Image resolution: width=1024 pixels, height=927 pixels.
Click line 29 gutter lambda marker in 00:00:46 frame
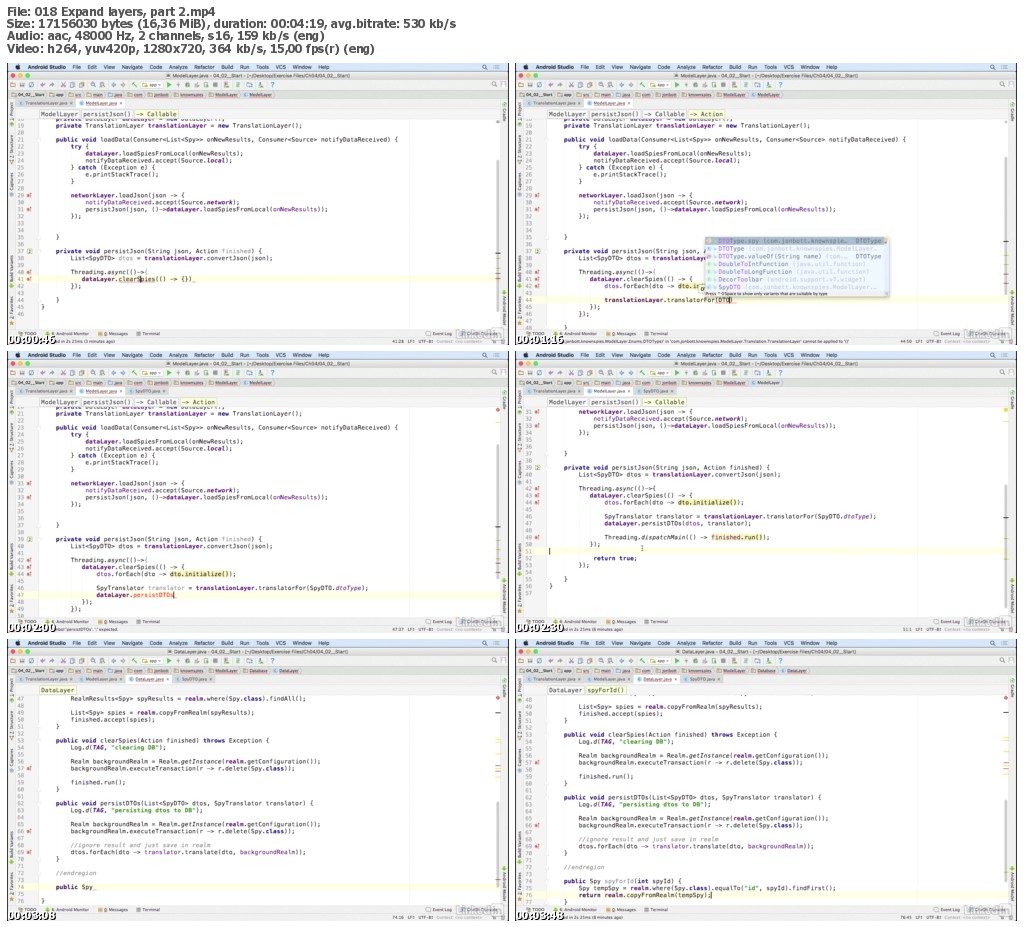[x=29, y=195]
